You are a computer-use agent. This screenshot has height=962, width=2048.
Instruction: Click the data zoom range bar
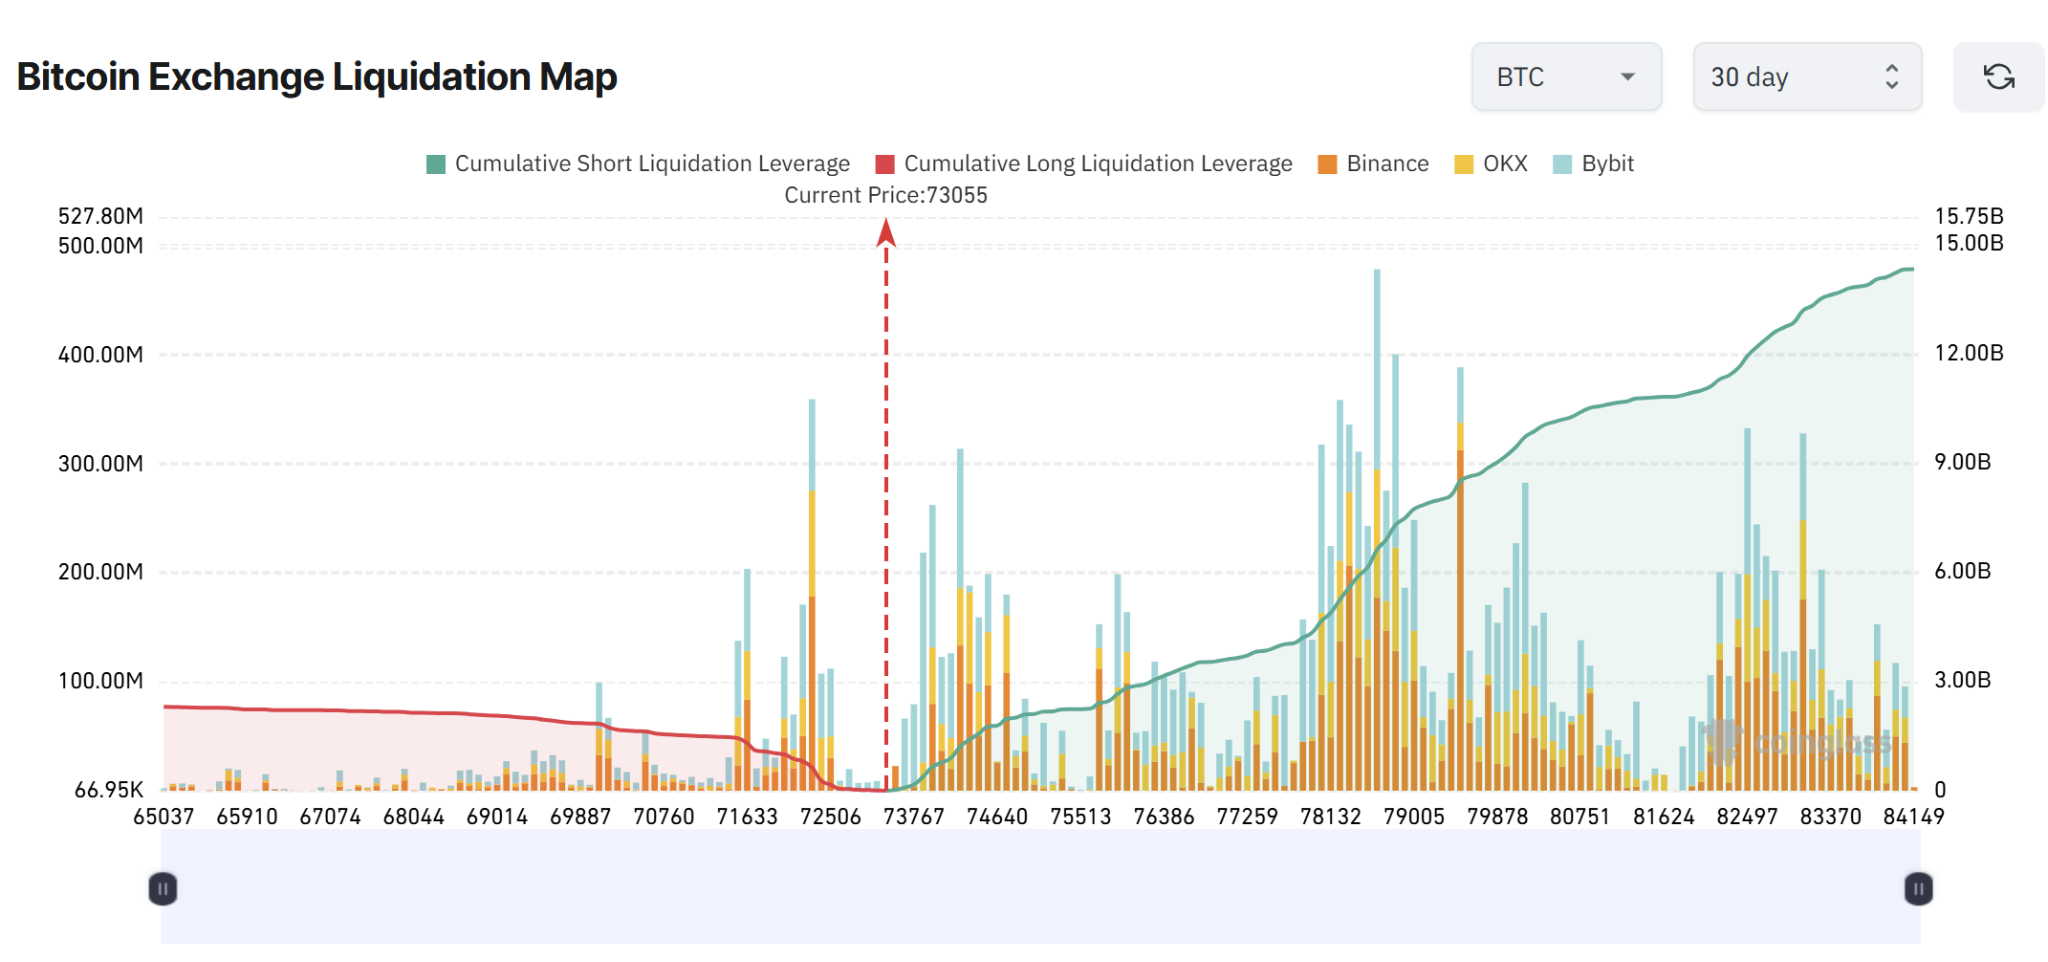[x=1040, y=887]
